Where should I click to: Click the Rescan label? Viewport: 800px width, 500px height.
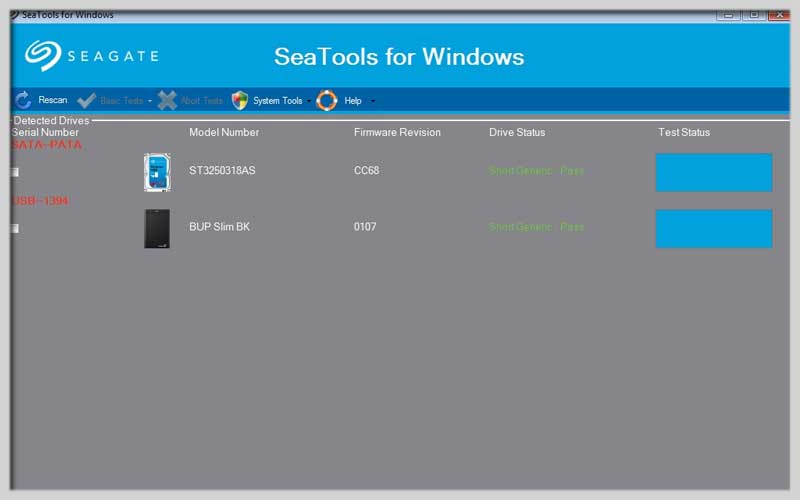[x=53, y=100]
